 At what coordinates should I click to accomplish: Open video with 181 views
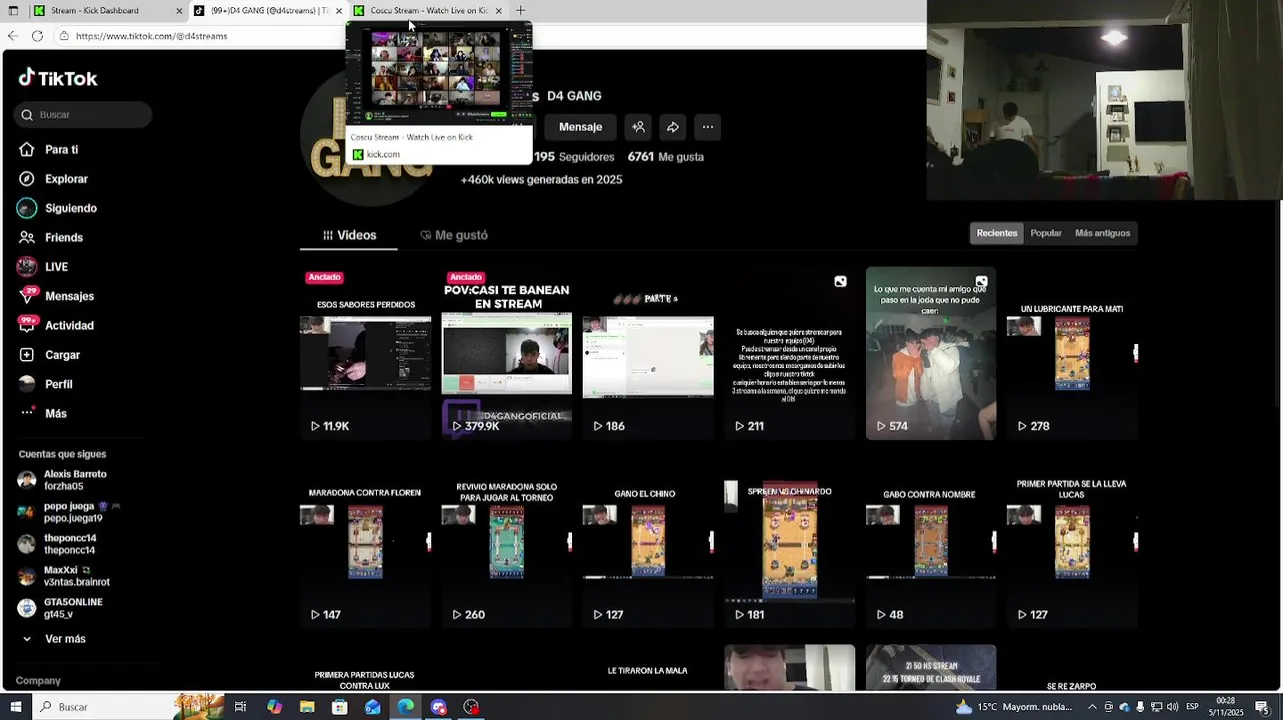(x=790, y=542)
